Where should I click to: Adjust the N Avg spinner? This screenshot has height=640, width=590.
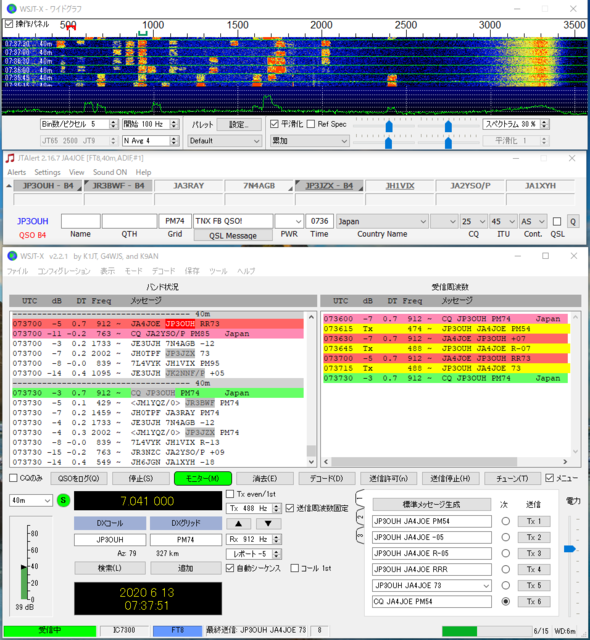tap(174, 141)
